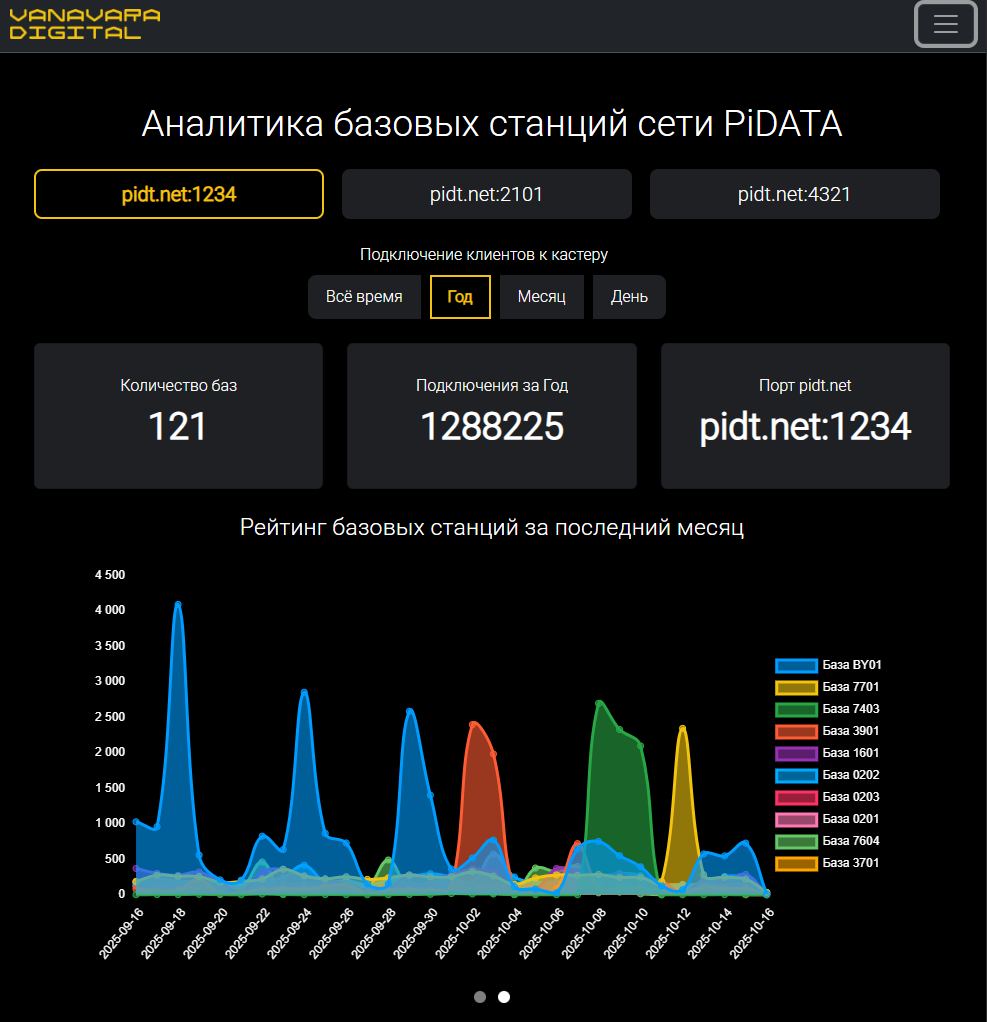Open the hamburger navigation menu
The image size is (987, 1022).
point(945,24)
